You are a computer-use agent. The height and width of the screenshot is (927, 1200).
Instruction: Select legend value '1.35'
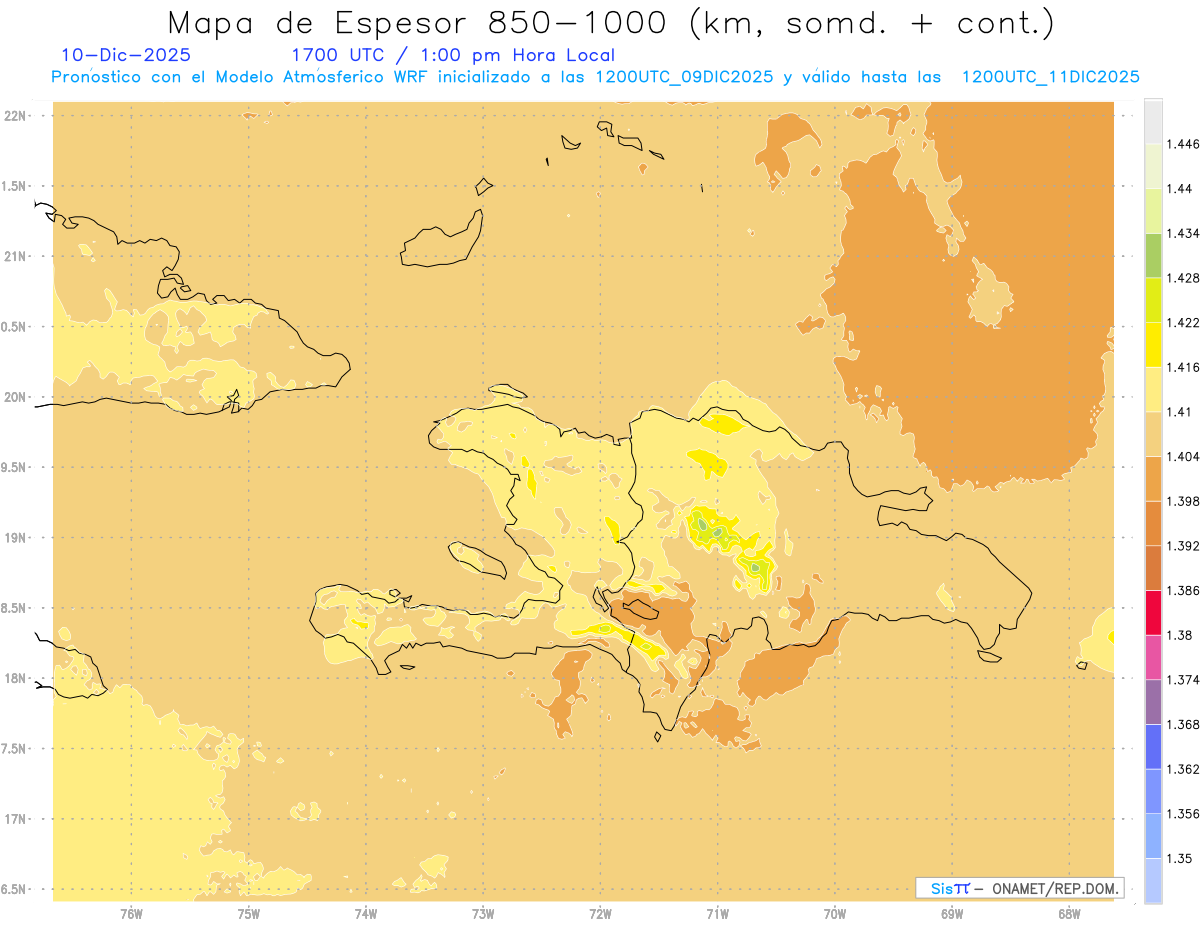(1180, 858)
